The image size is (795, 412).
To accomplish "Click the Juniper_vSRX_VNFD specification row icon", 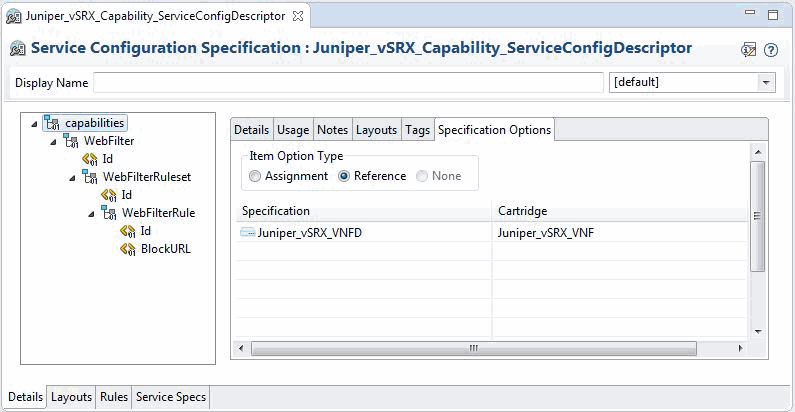I will [247, 233].
